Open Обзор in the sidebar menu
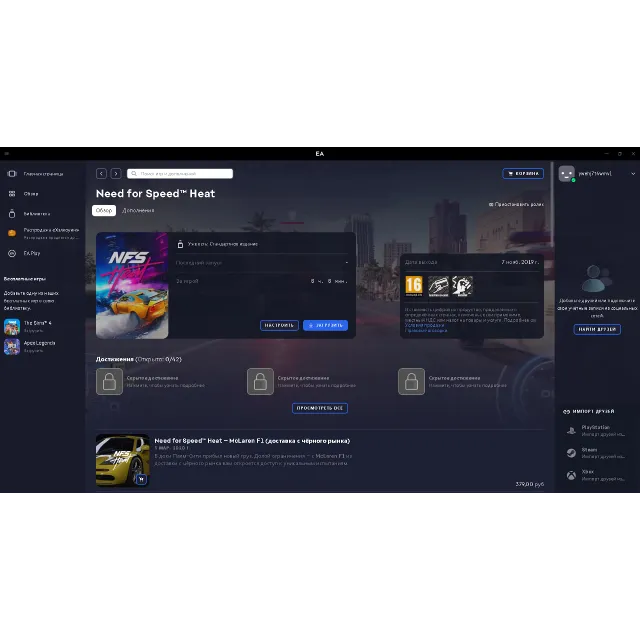 point(31,194)
